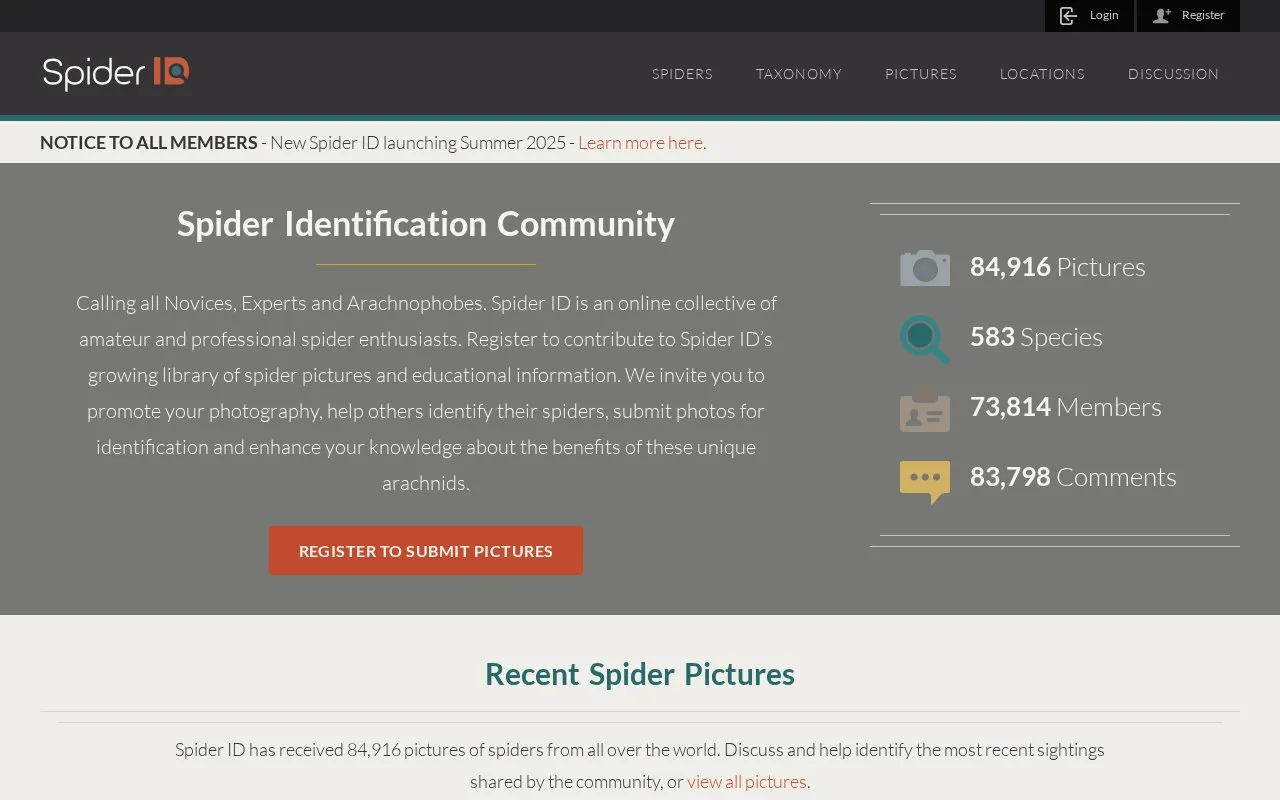Click the 83,798 Comments statistic
Screen dimensions: 1280x800
[1073, 477]
